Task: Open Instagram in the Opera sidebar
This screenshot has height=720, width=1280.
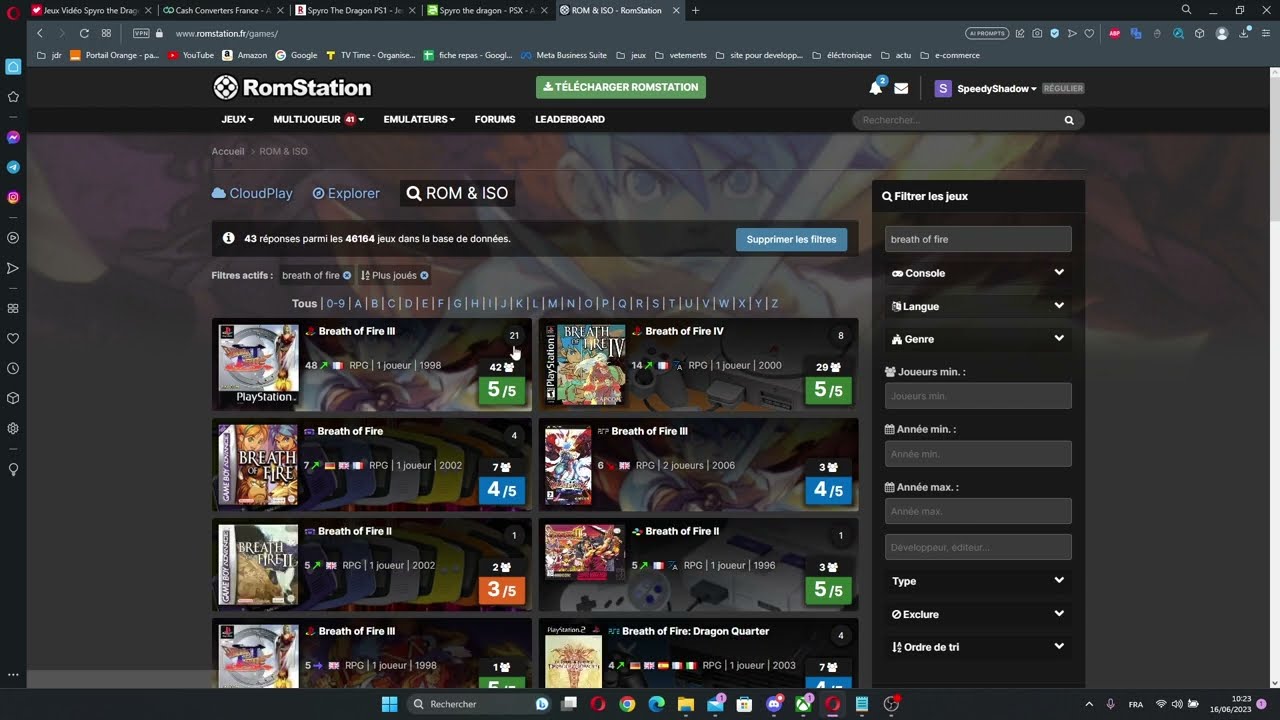Action: click(x=13, y=197)
